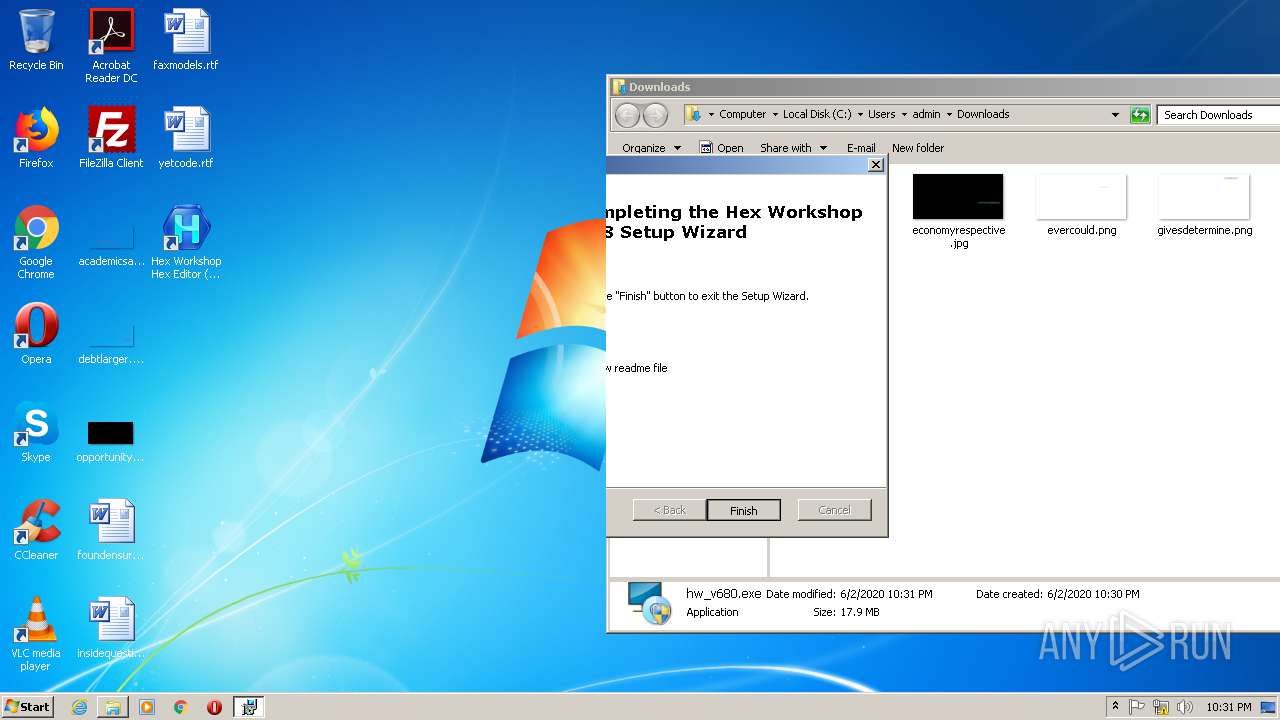The height and width of the screenshot is (720, 1280).
Task: Click Open in Explorer toolbar
Action: 721,148
